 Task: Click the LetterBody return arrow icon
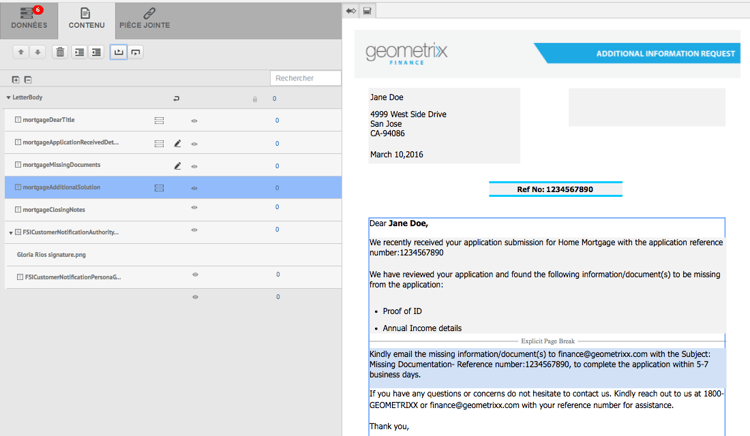tap(176, 98)
